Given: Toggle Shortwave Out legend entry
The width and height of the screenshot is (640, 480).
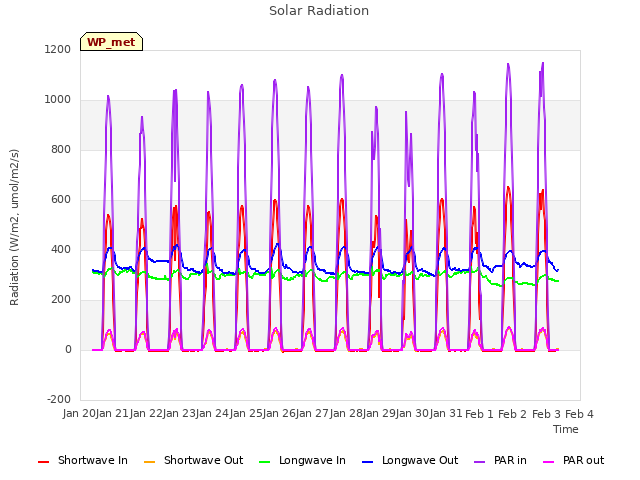Looking at the screenshot, I should click(193, 460).
